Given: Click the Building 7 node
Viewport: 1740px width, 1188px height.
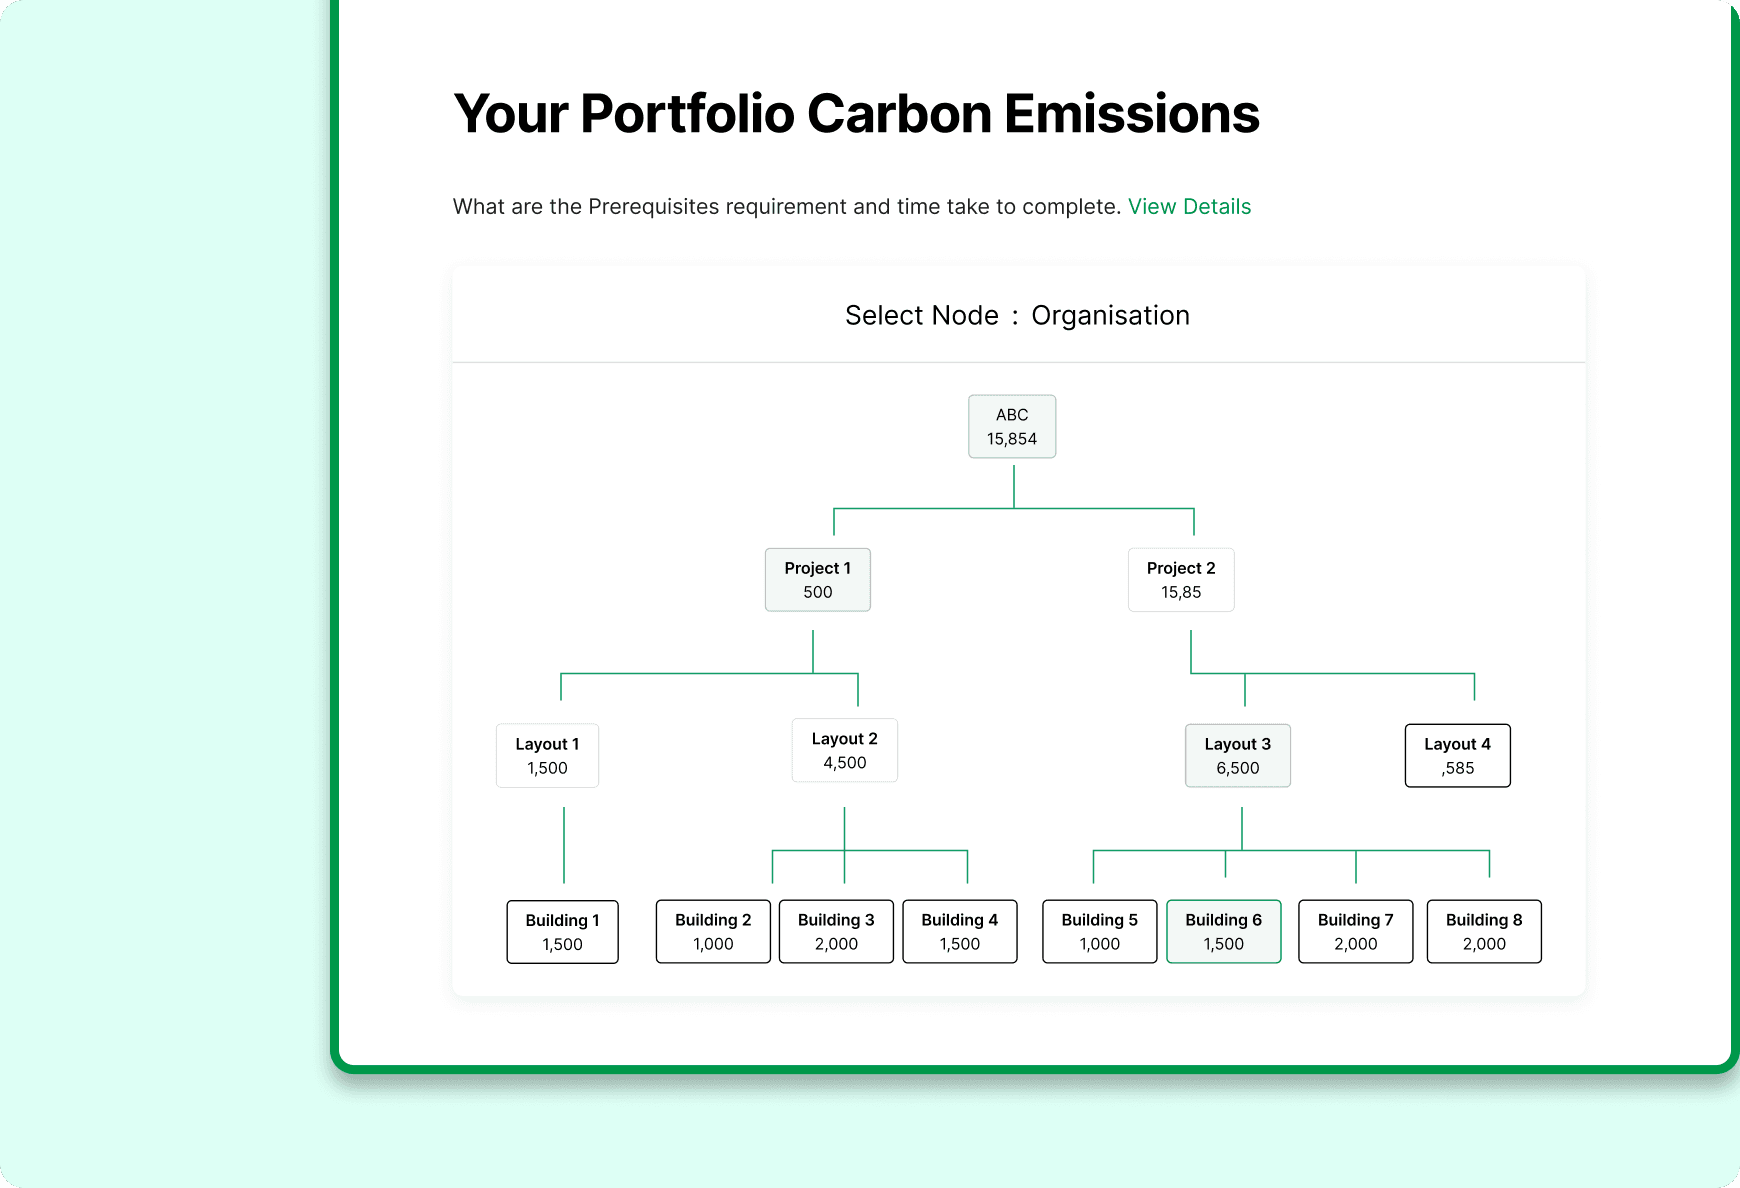Looking at the screenshot, I should pyautogui.click(x=1355, y=931).
